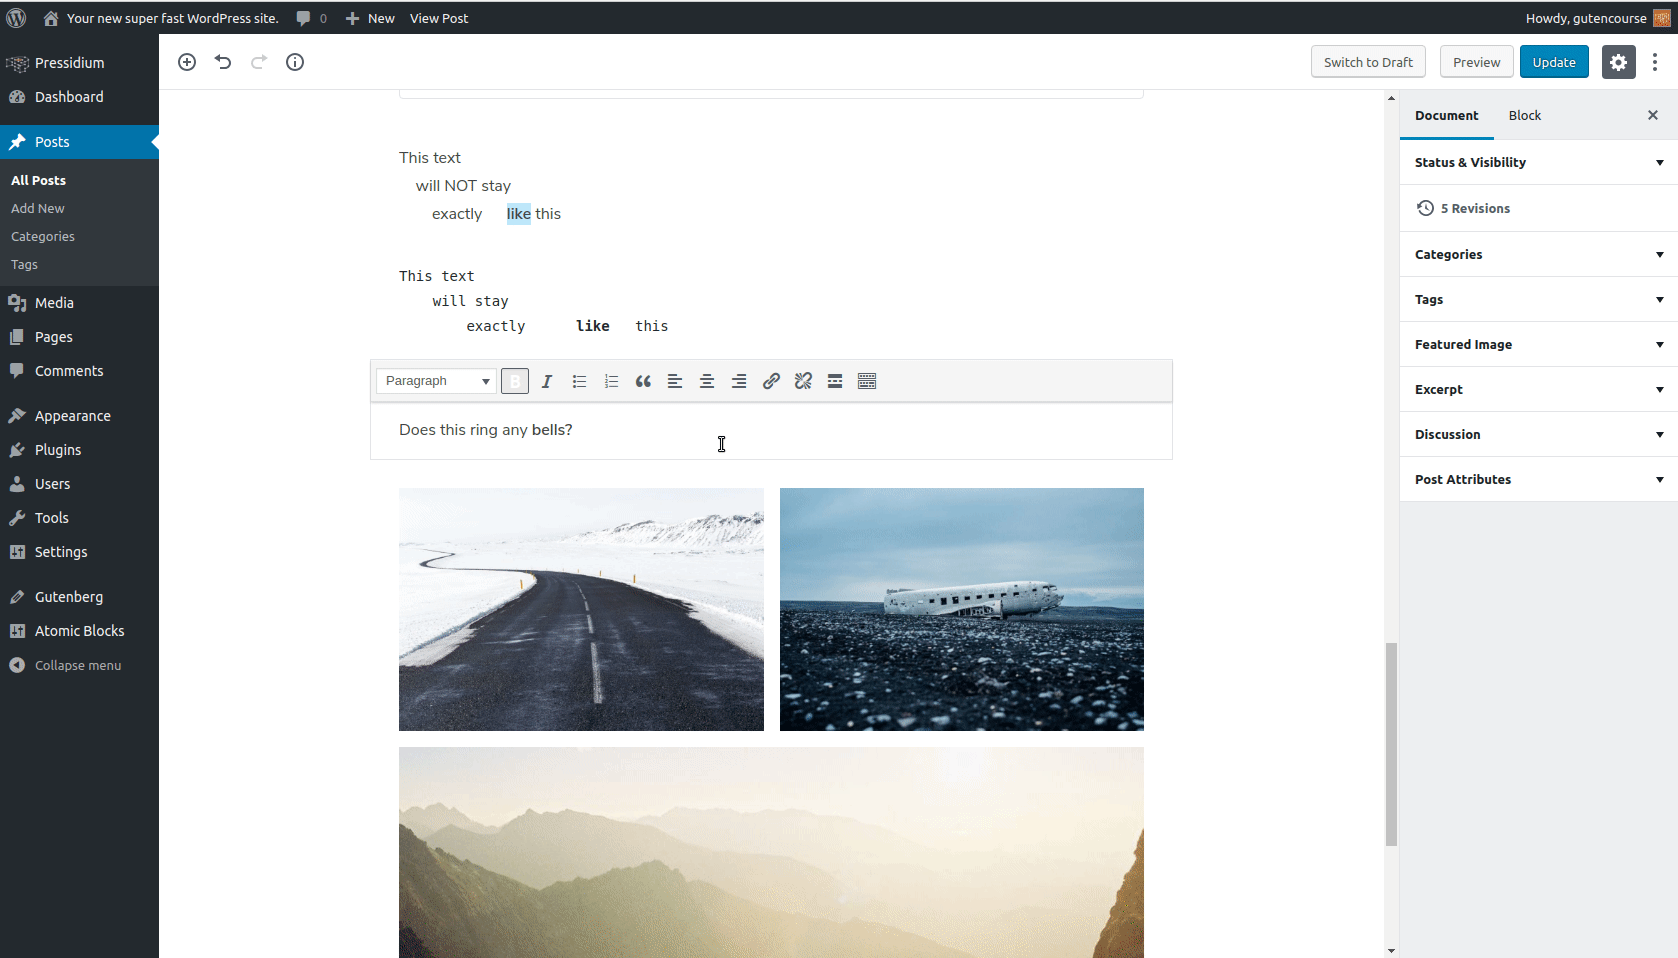This screenshot has height=958, width=1678.
Task: Open the Comments menu
Action: click(x=79, y=371)
